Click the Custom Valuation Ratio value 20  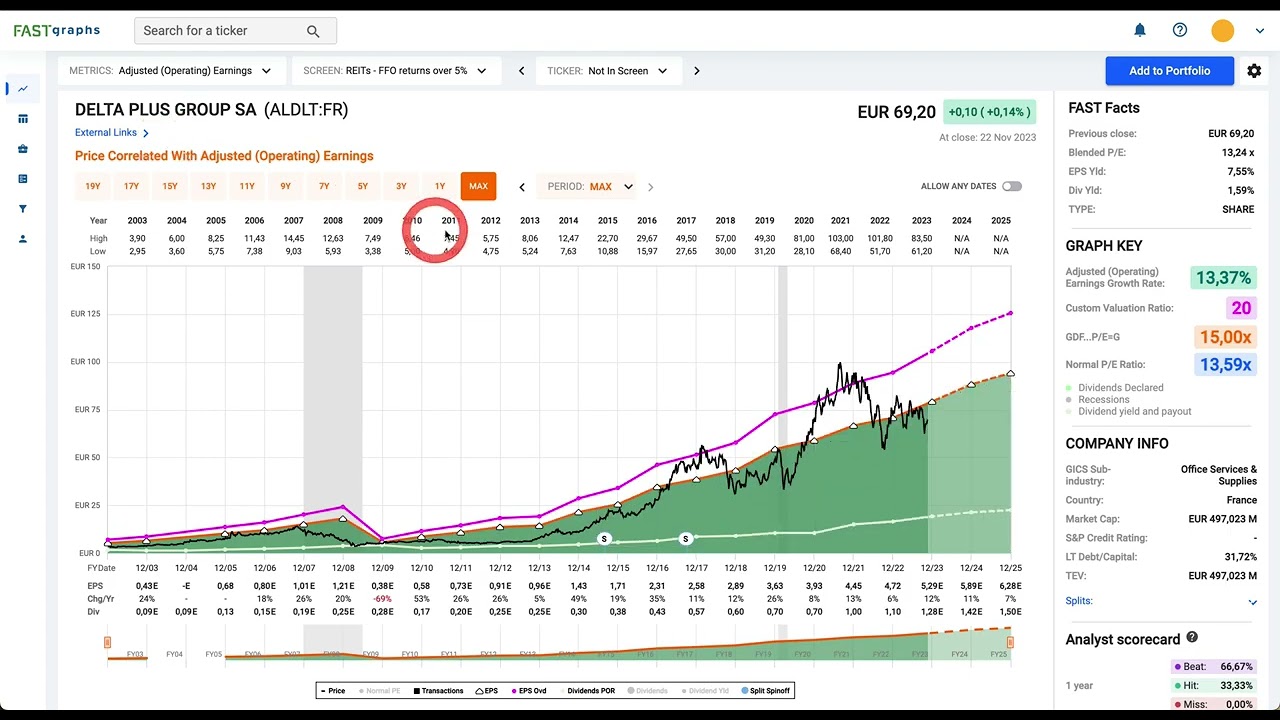tap(1241, 308)
